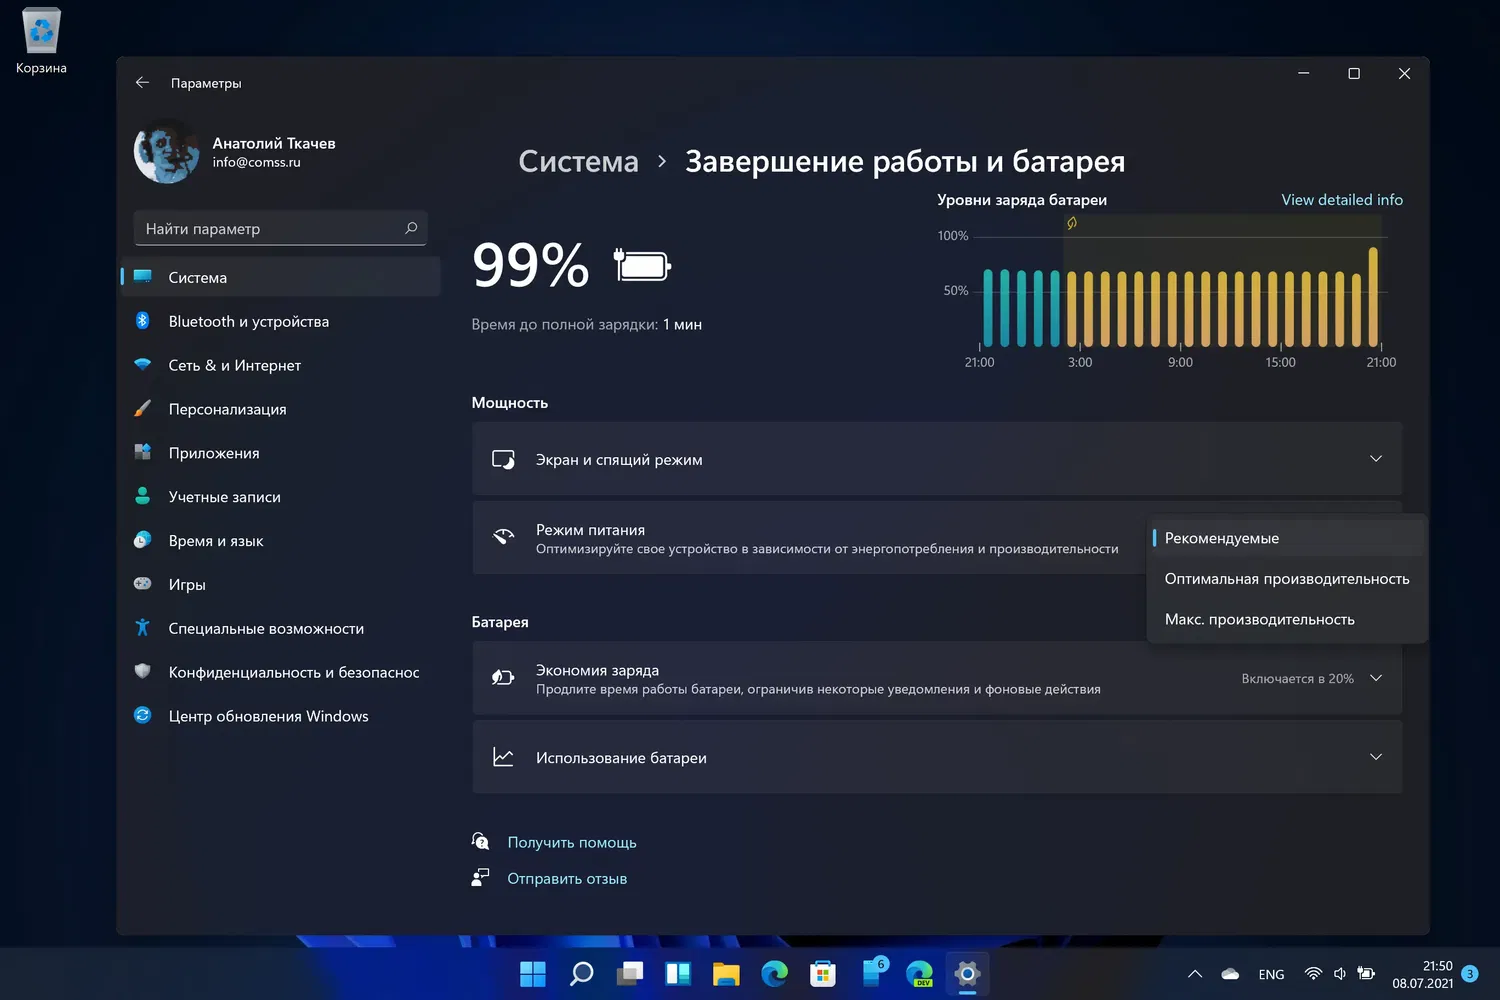Open taskbar Search

[581, 974]
